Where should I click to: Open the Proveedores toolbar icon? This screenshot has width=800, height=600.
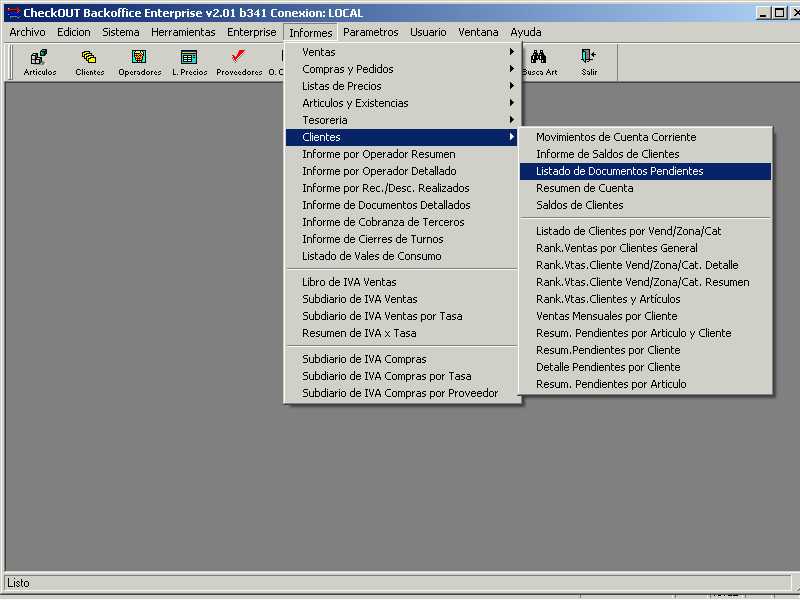[239, 62]
